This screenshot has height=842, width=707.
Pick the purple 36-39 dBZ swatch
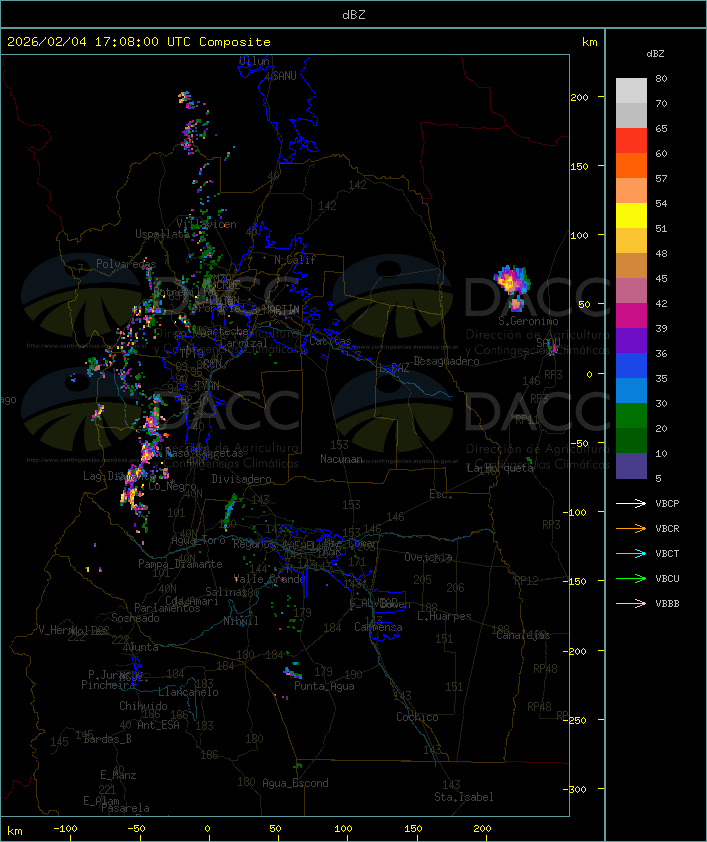(631, 340)
